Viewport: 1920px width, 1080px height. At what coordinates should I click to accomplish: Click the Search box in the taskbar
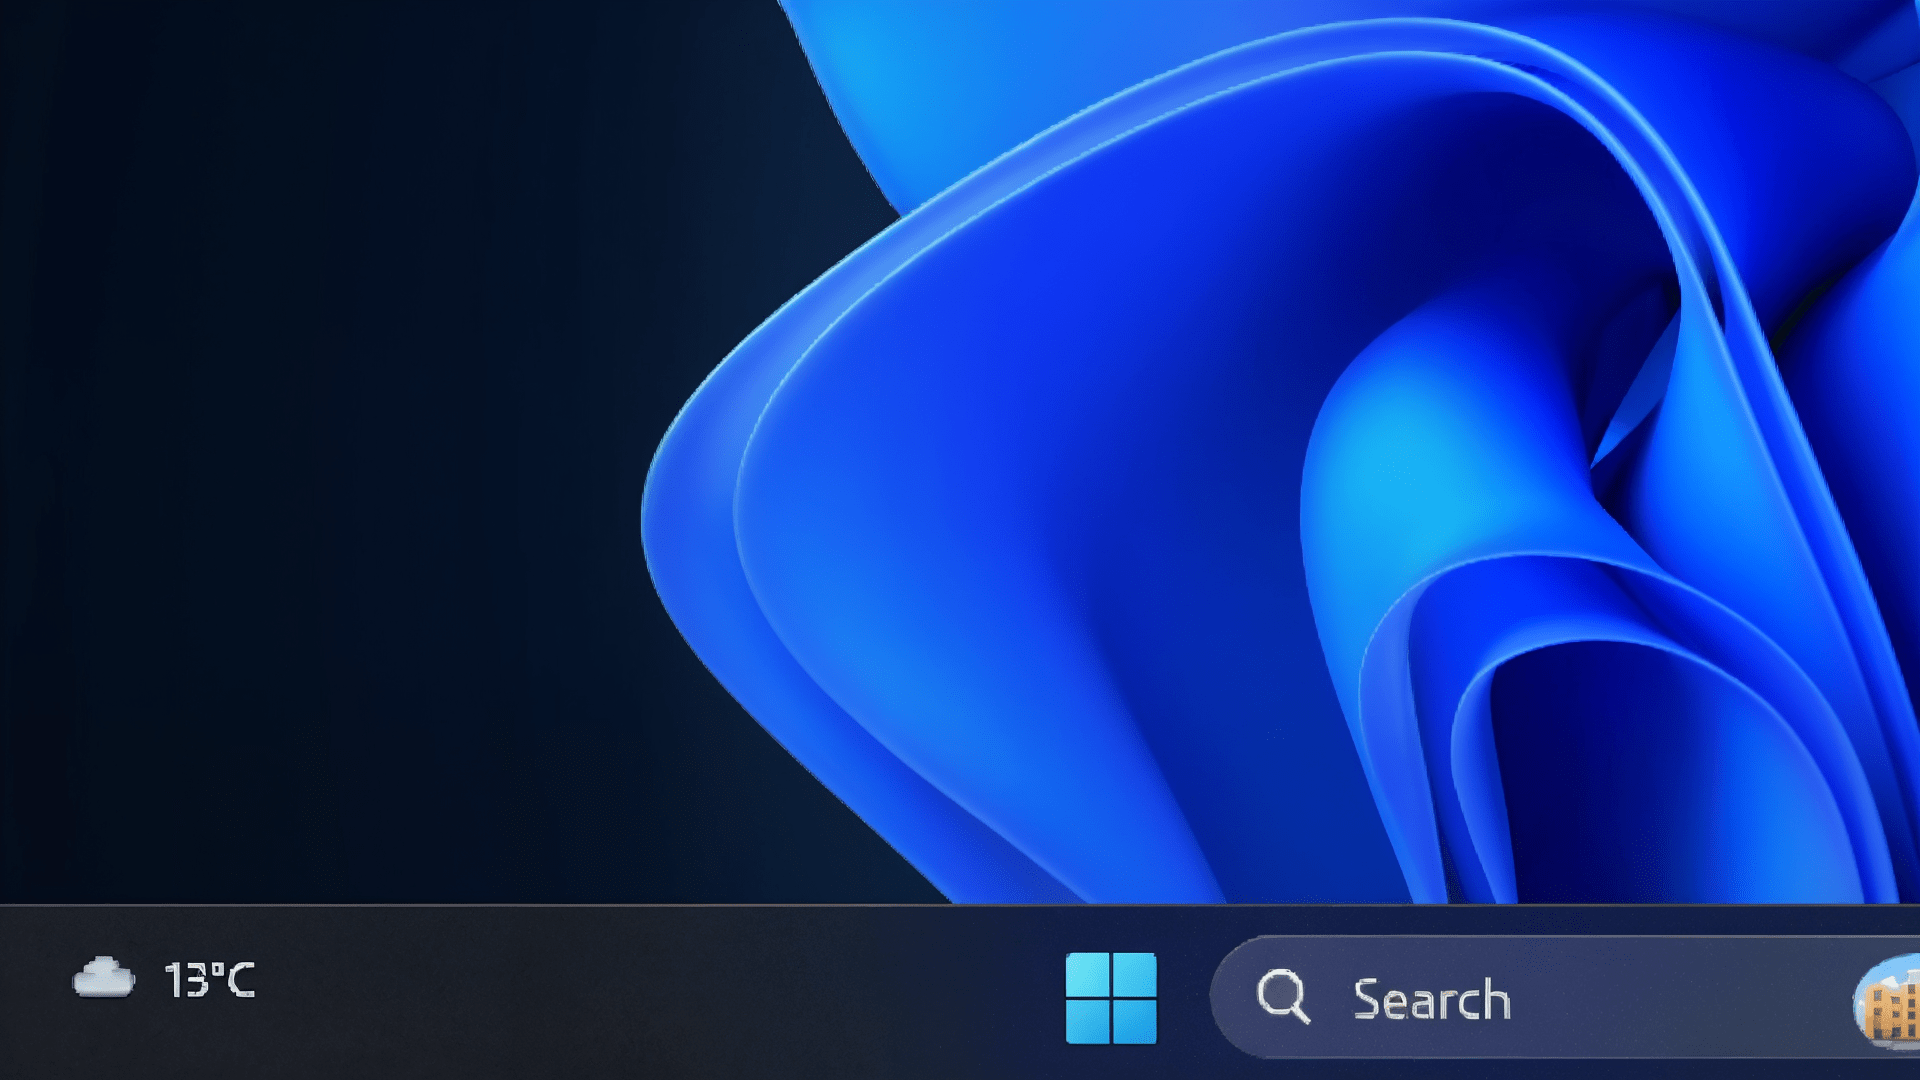(1565, 997)
